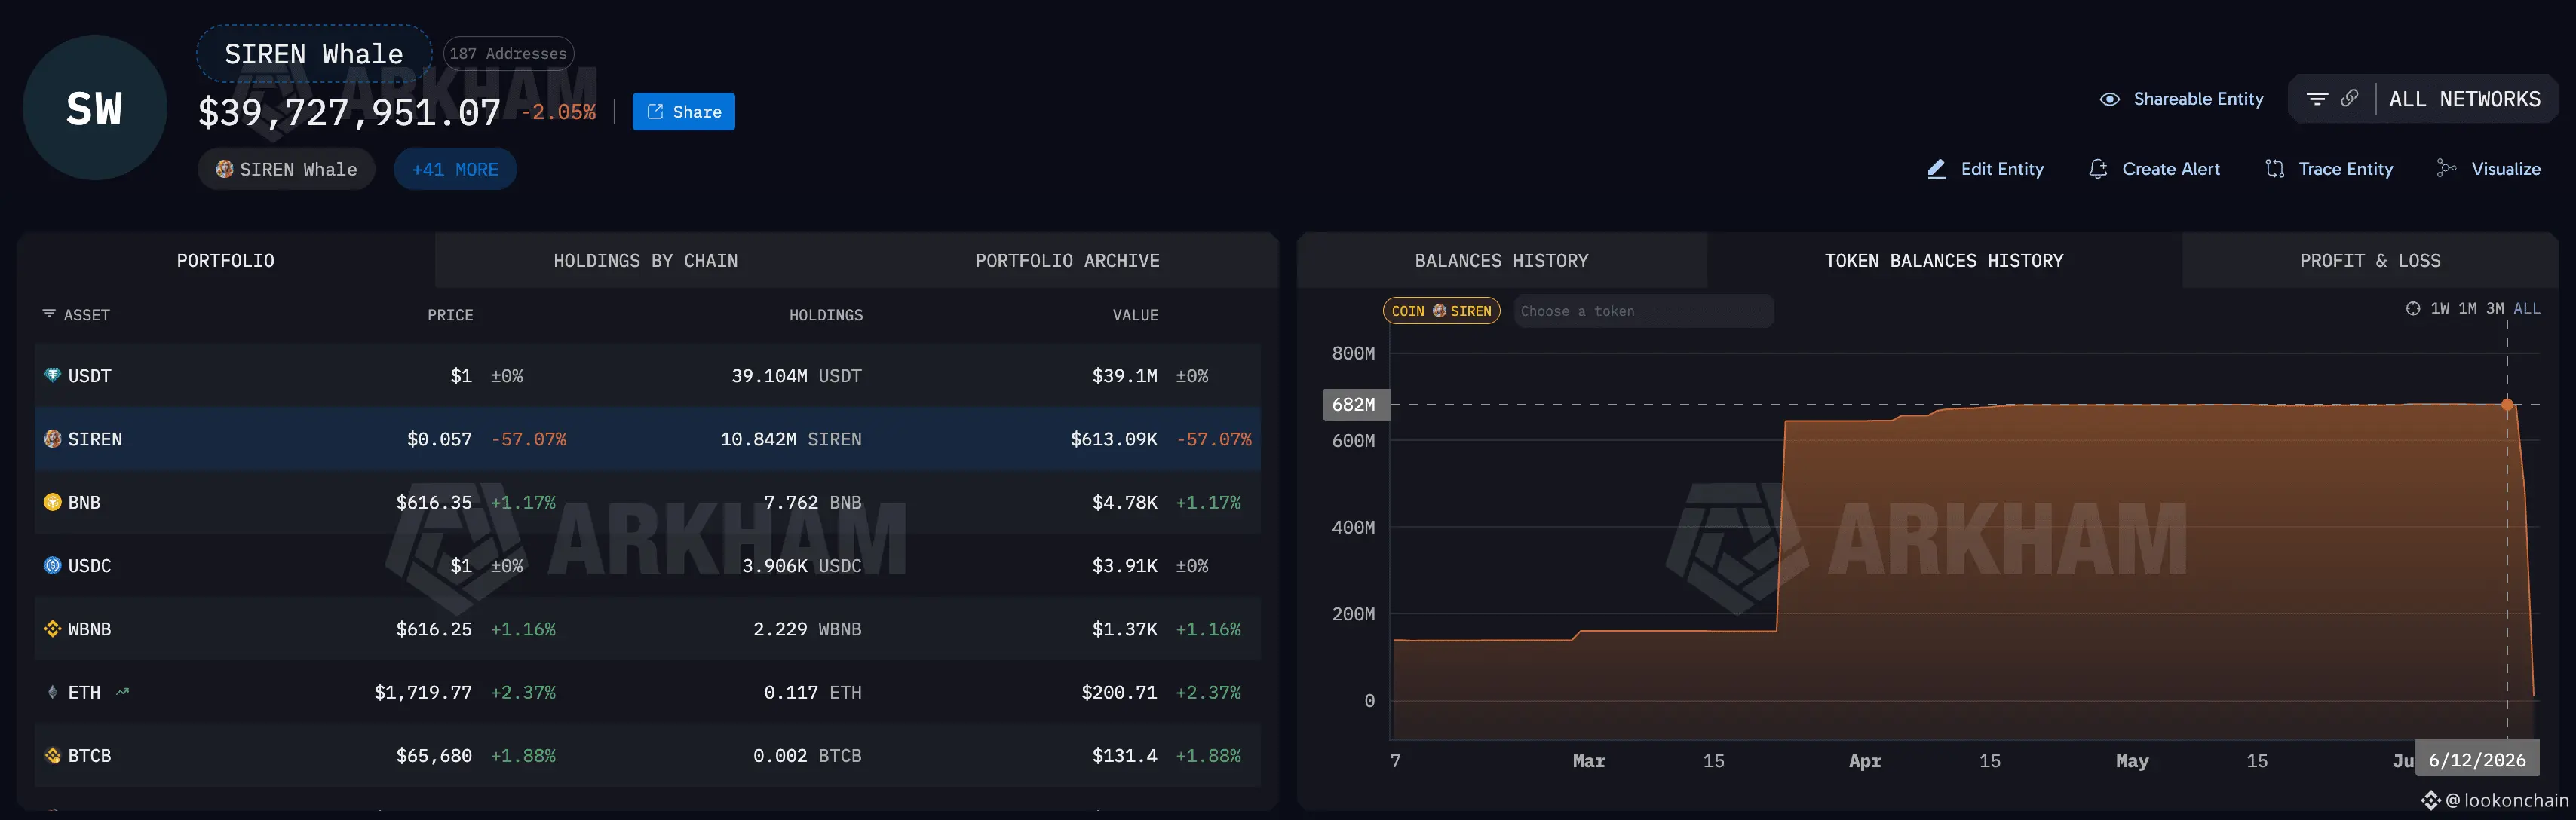Click the COIN SIREN filter chip

1441,311
